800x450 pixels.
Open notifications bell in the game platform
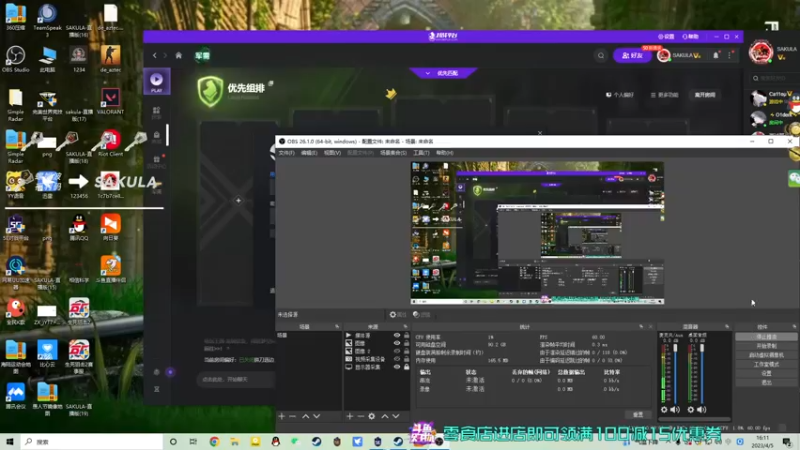(715, 55)
